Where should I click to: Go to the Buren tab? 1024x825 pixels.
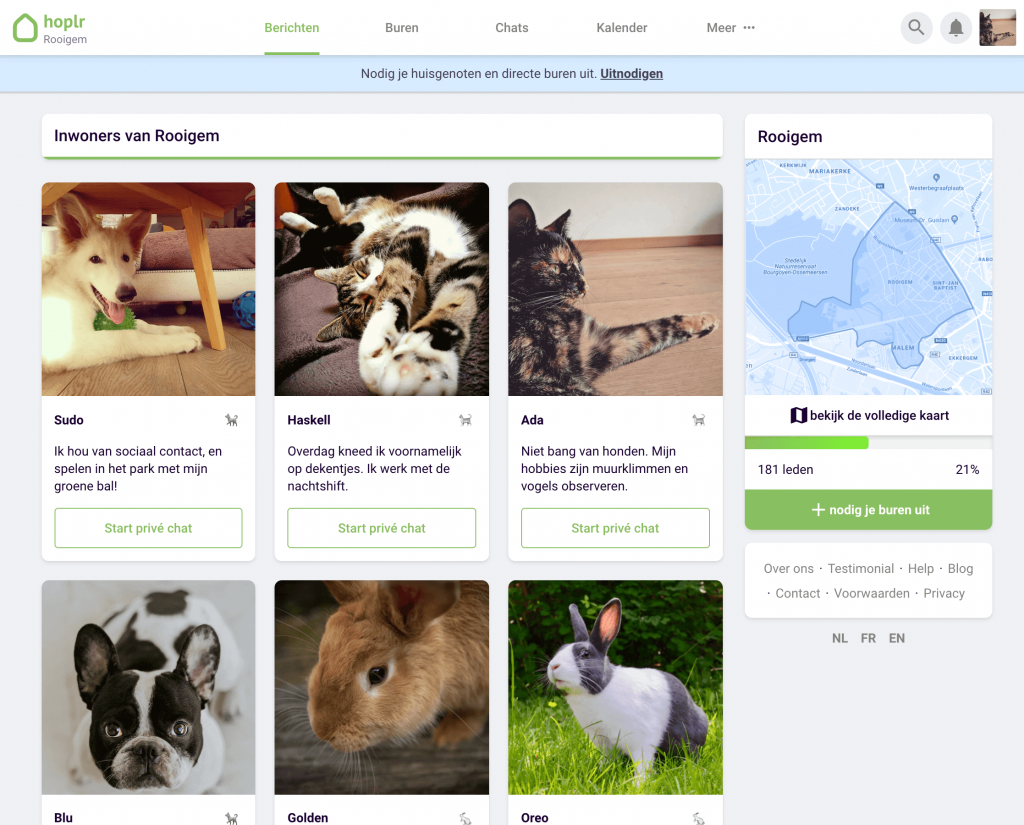402,27
